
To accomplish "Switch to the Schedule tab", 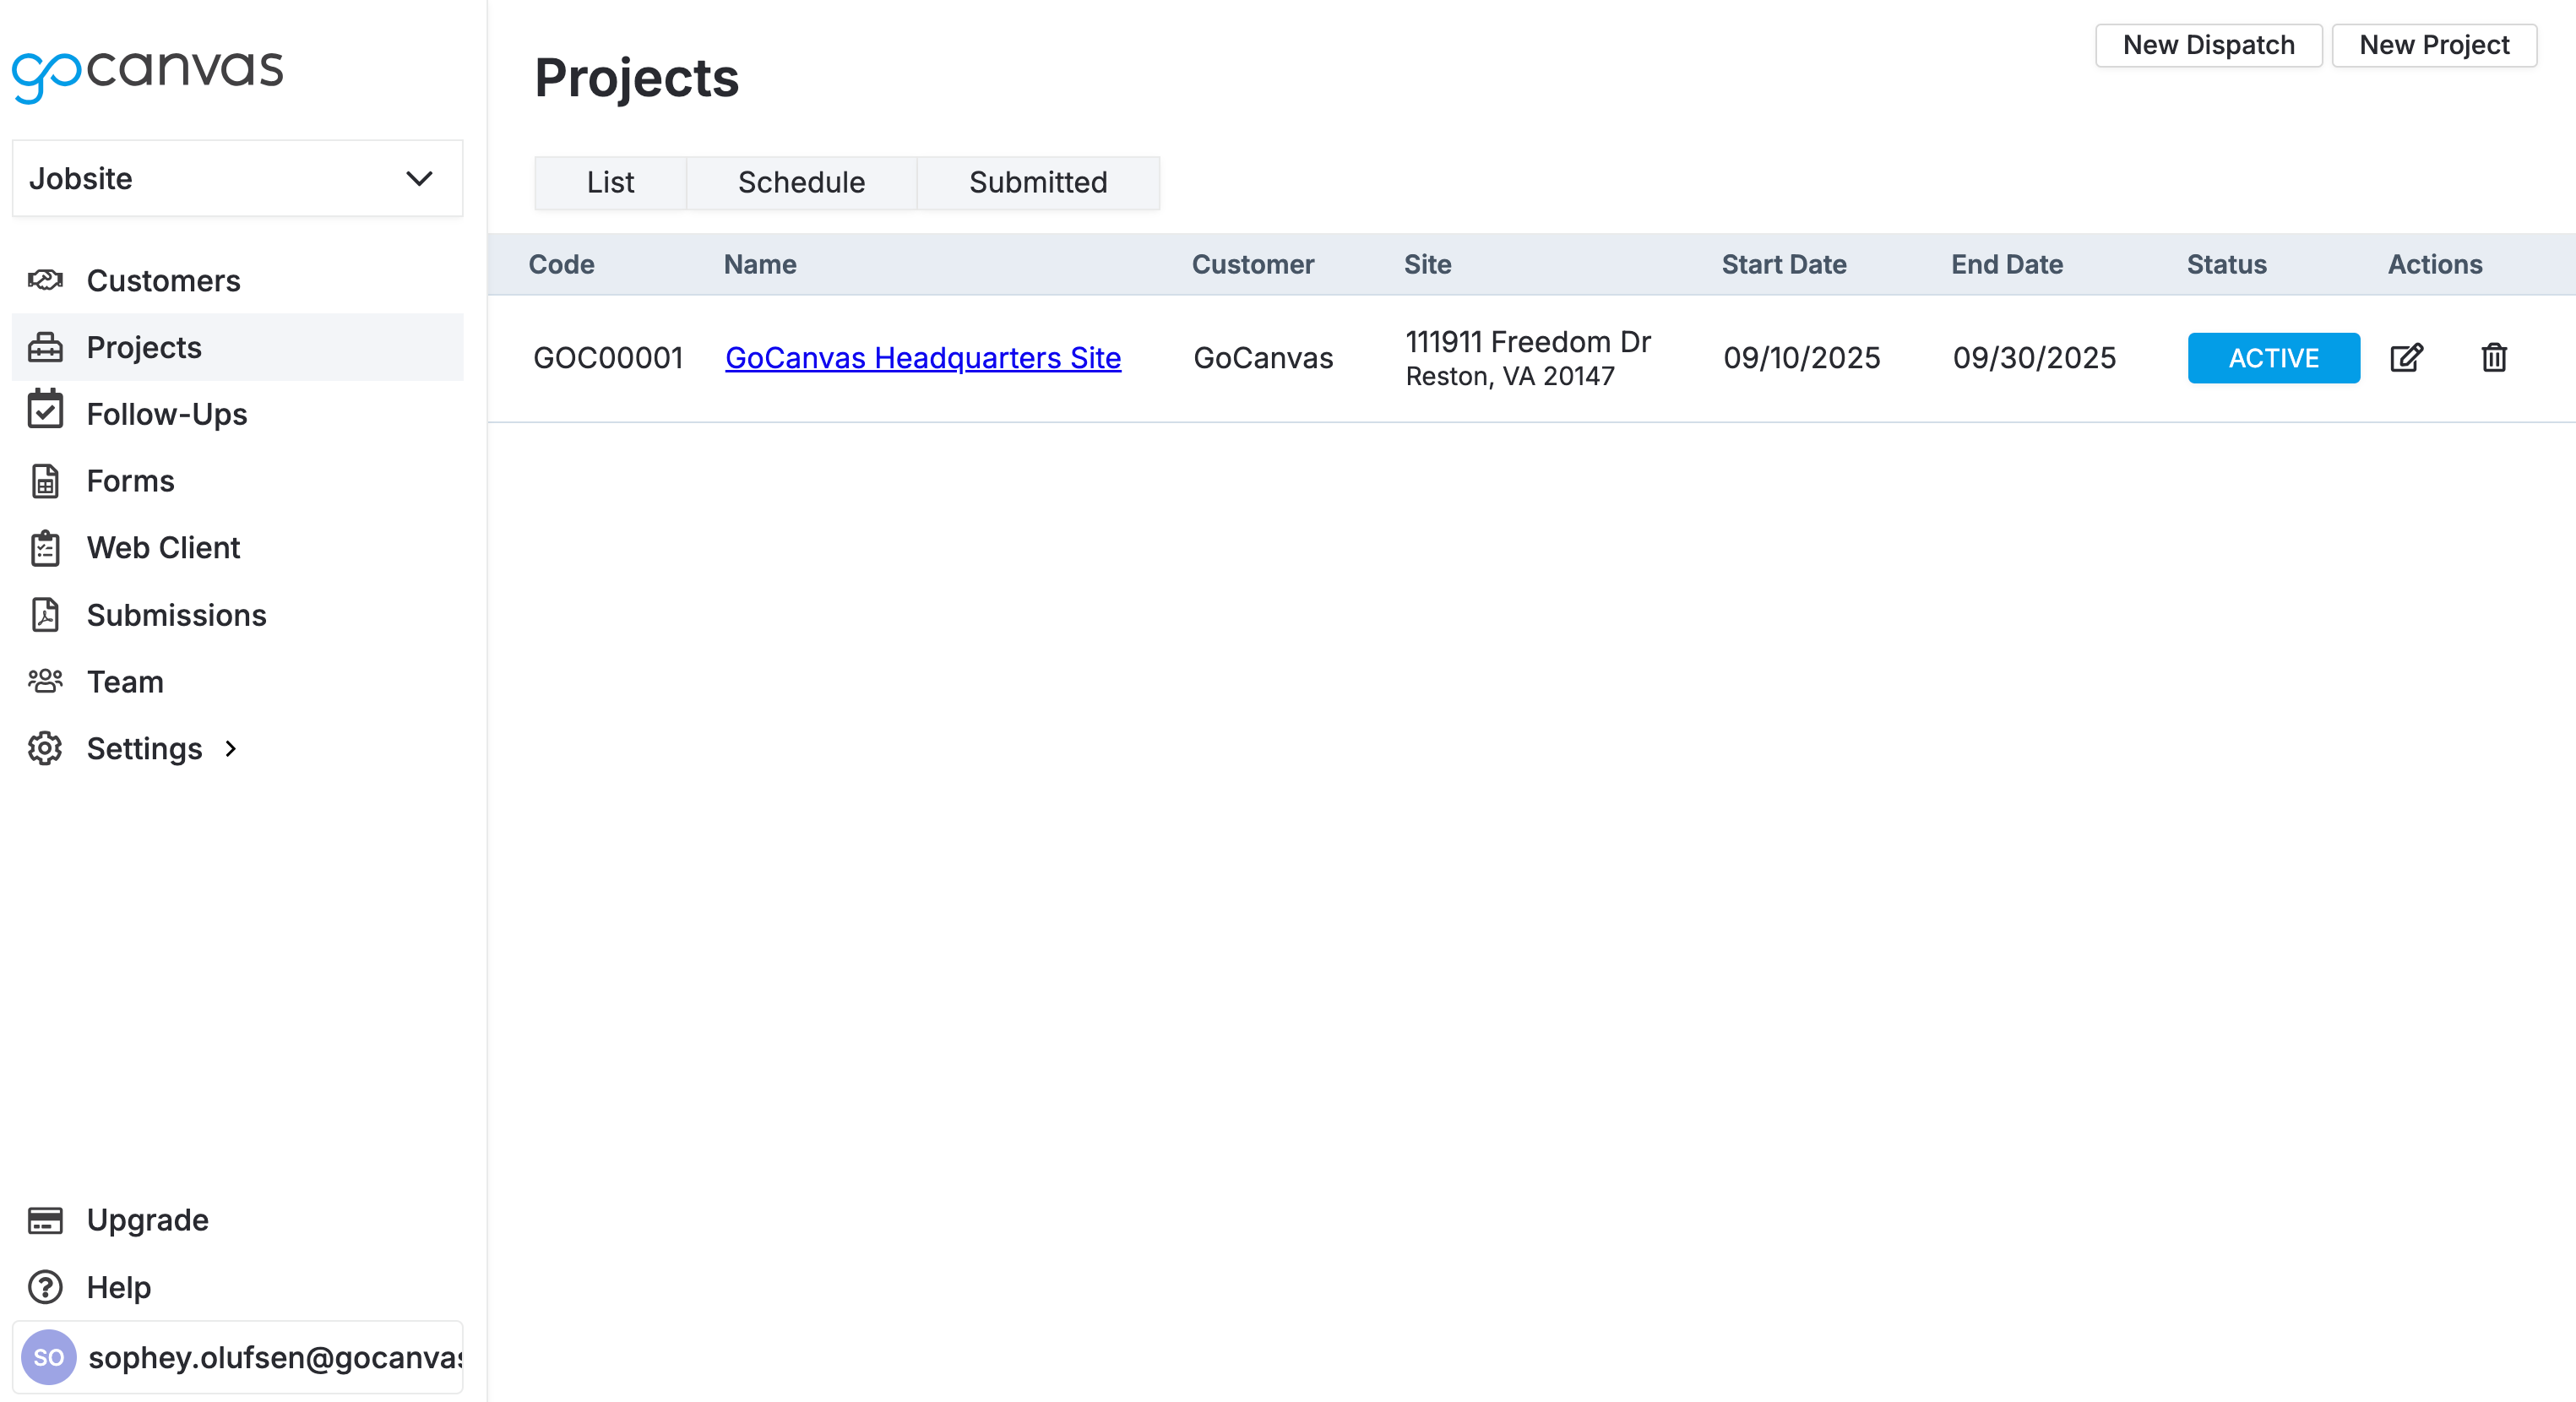I will pyautogui.click(x=801, y=183).
